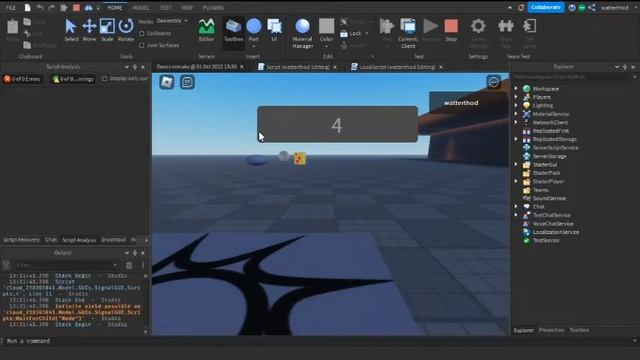This screenshot has width=640, height=360.
Task: Expand the Players tree node
Action: tap(516, 97)
